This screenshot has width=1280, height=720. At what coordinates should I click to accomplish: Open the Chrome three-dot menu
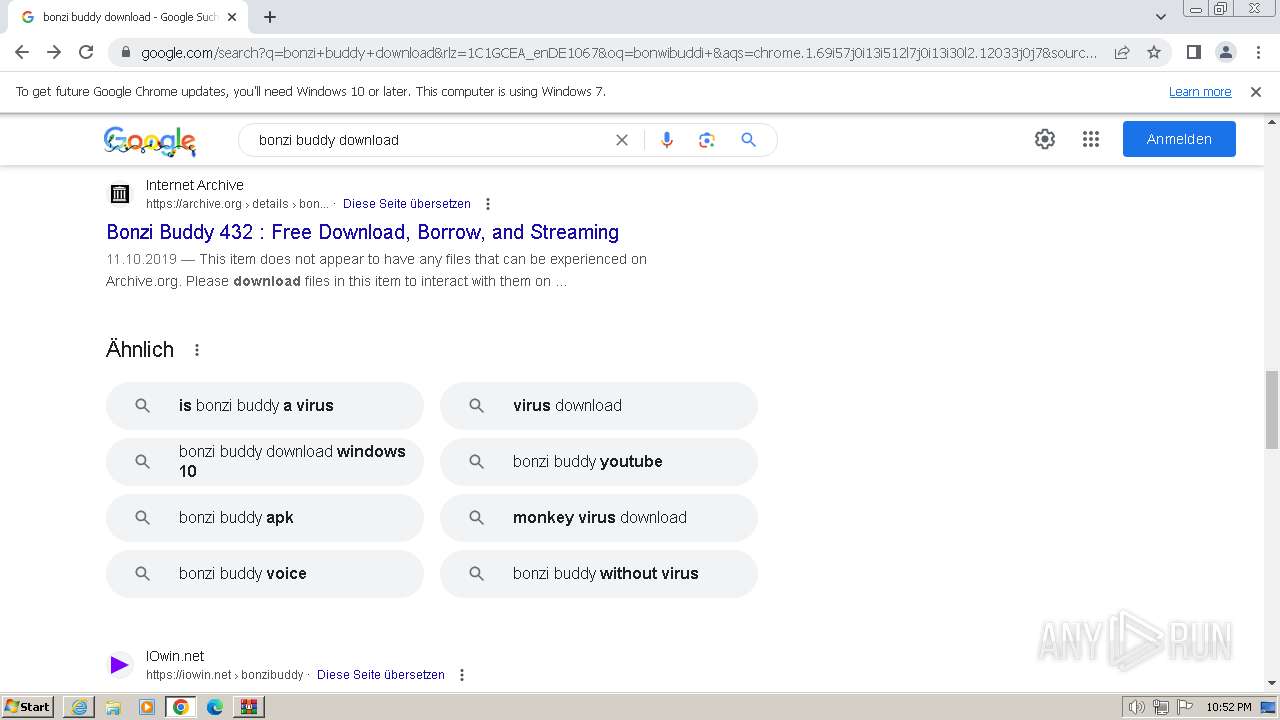point(1257,52)
